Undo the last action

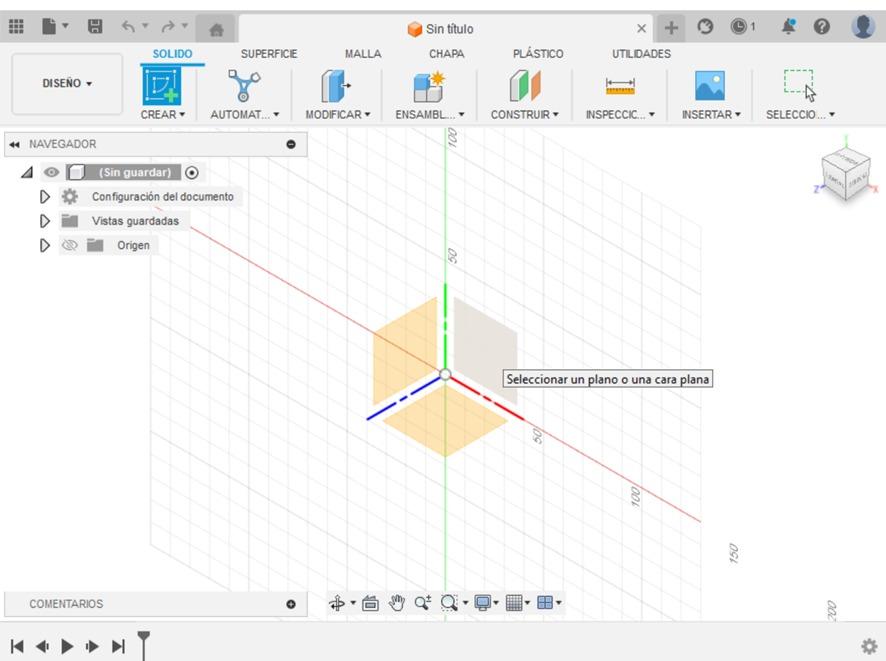click(128, 27)
